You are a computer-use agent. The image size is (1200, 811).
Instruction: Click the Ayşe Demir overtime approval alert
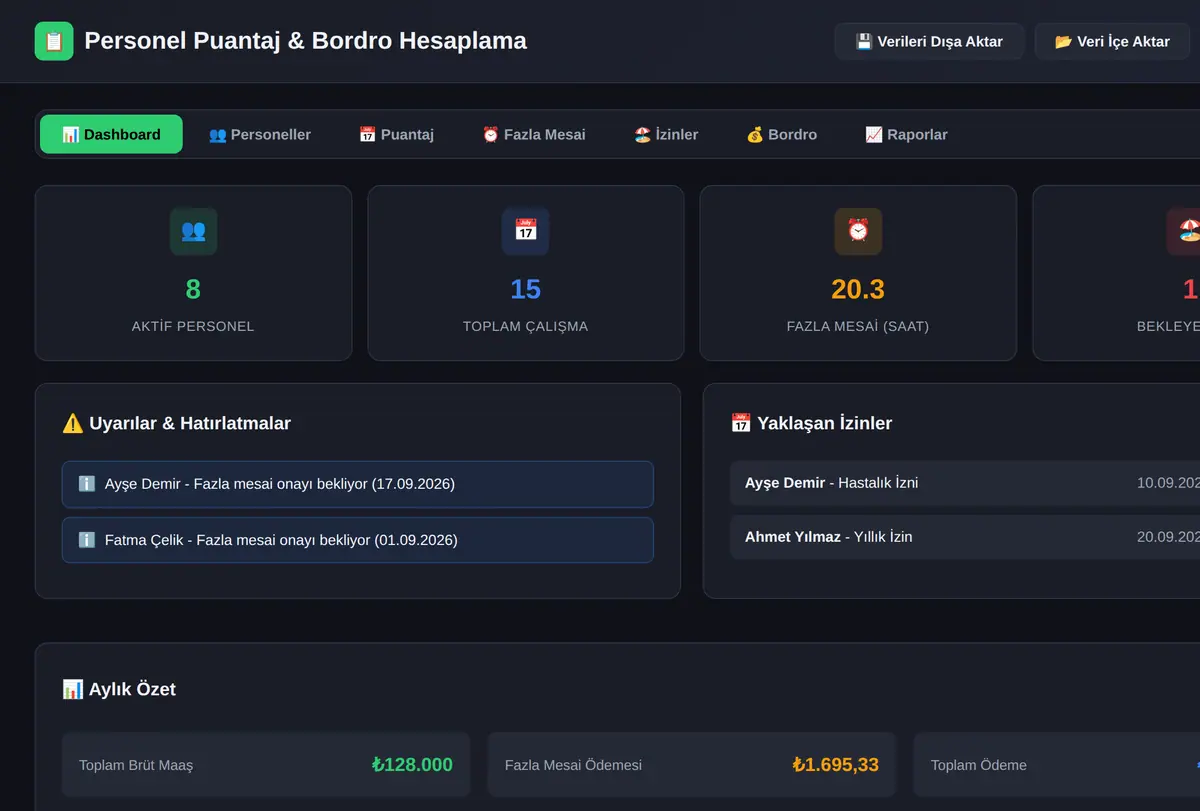(x=358, y=484)
